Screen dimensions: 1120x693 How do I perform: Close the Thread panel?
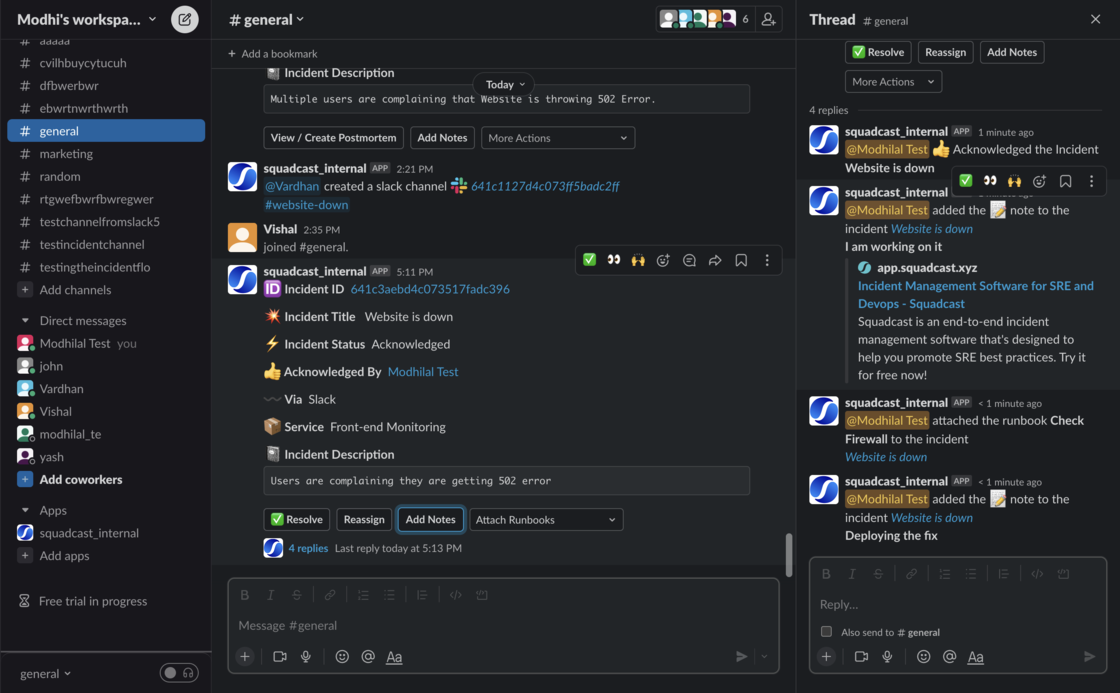[x=1095, y=19]
